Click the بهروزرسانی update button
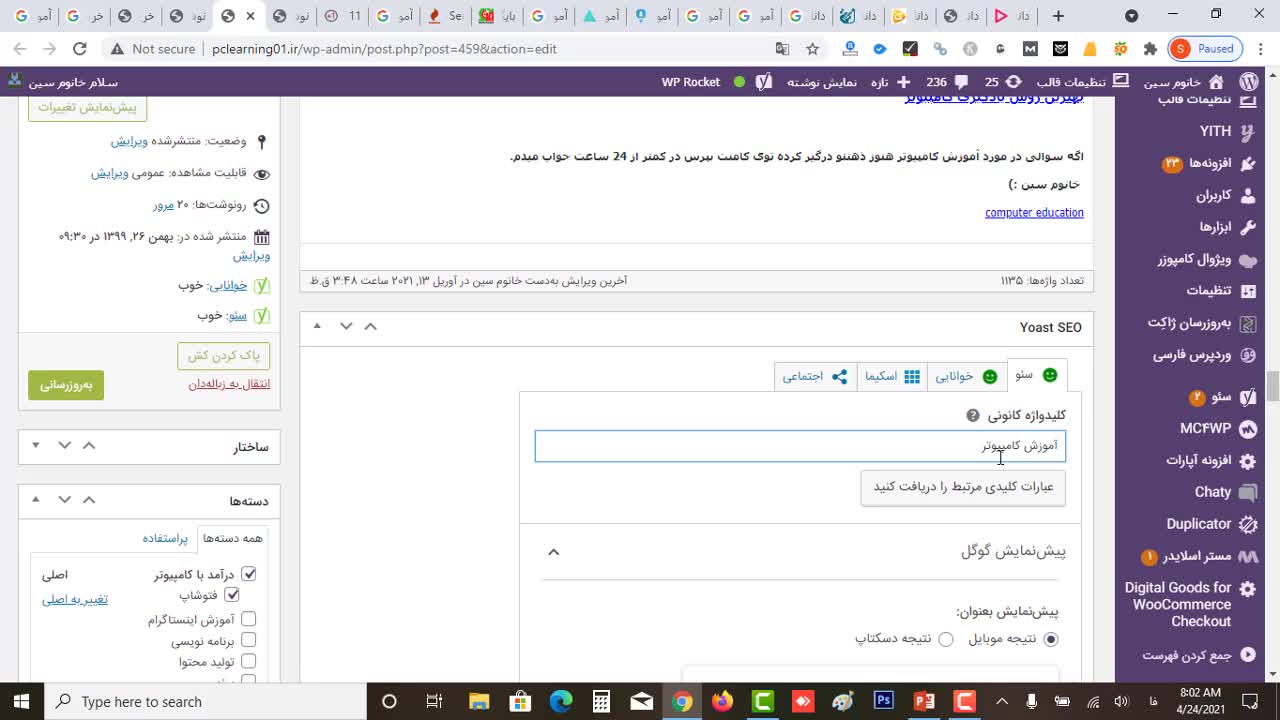 [65, 384]
